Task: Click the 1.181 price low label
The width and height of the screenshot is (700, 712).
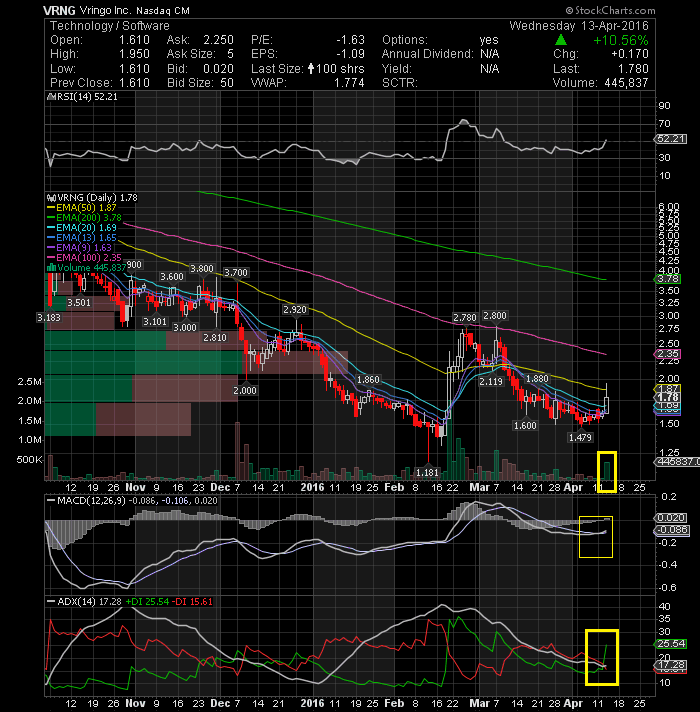Action: (x=427, y=473)
